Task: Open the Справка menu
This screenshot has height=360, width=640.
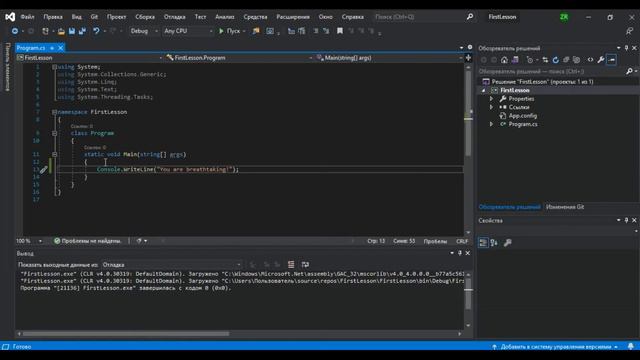Action: (x=353, y=17)
